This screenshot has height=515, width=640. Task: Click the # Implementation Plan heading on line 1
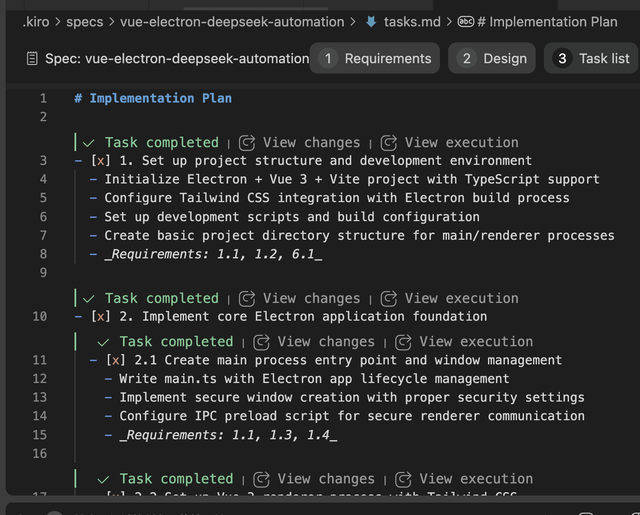pos(153,98)
